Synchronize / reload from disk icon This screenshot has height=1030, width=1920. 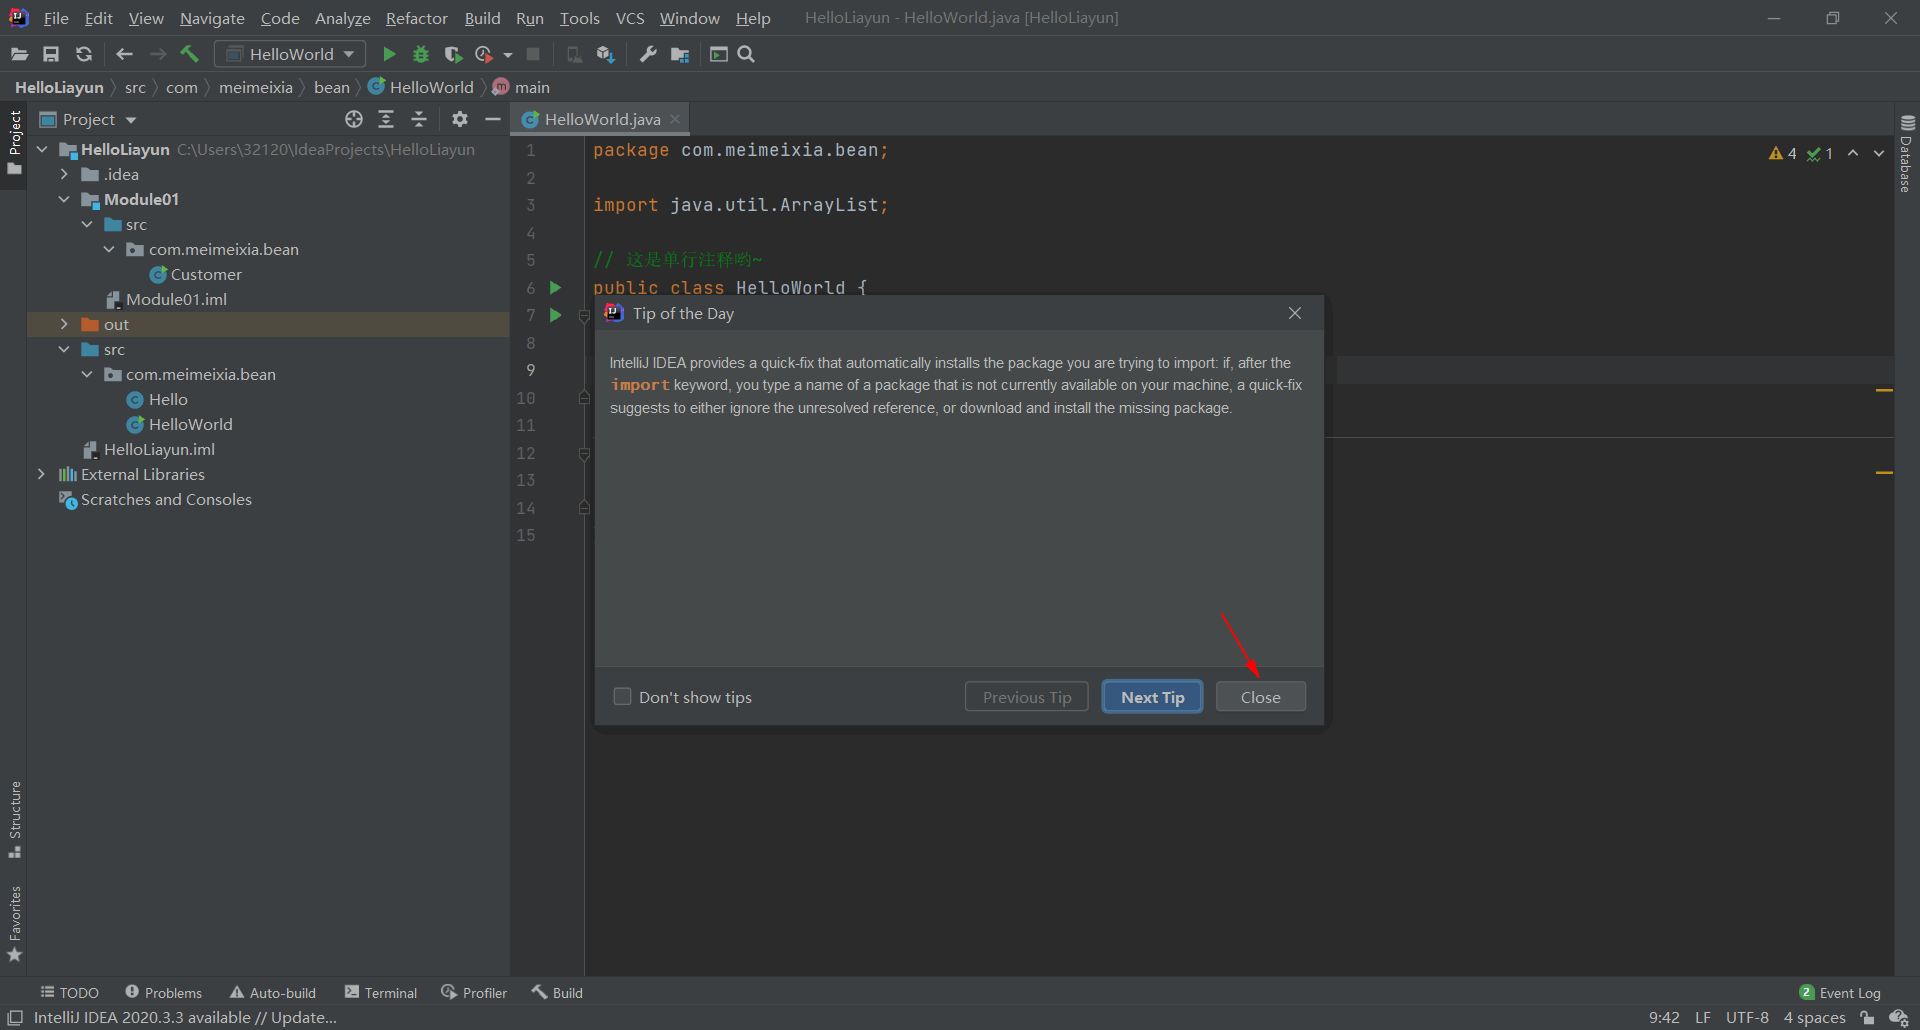84,54
